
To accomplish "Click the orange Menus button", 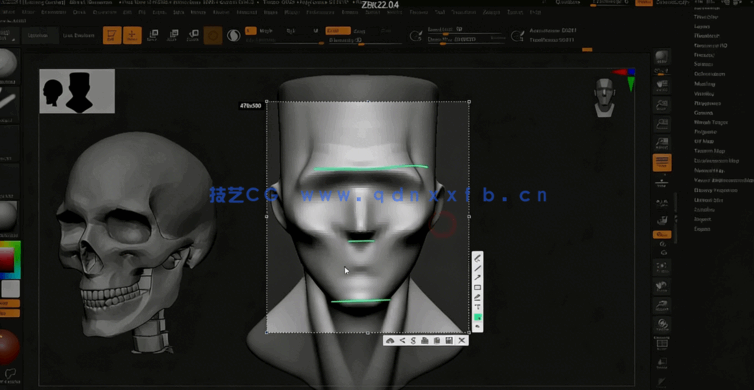I will click(643, 2).
